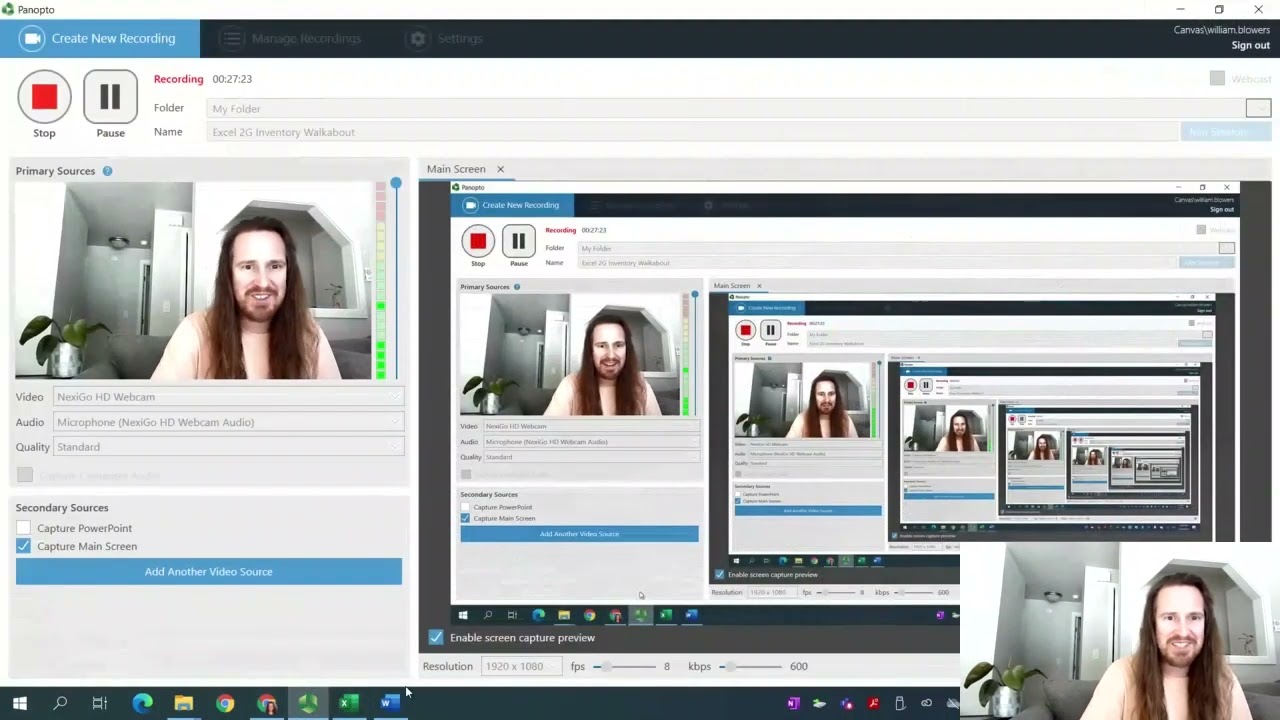Viewport: 1280px width, 720px height.
Task: Open the Settings tab
Action: click(x=446, y=38)
